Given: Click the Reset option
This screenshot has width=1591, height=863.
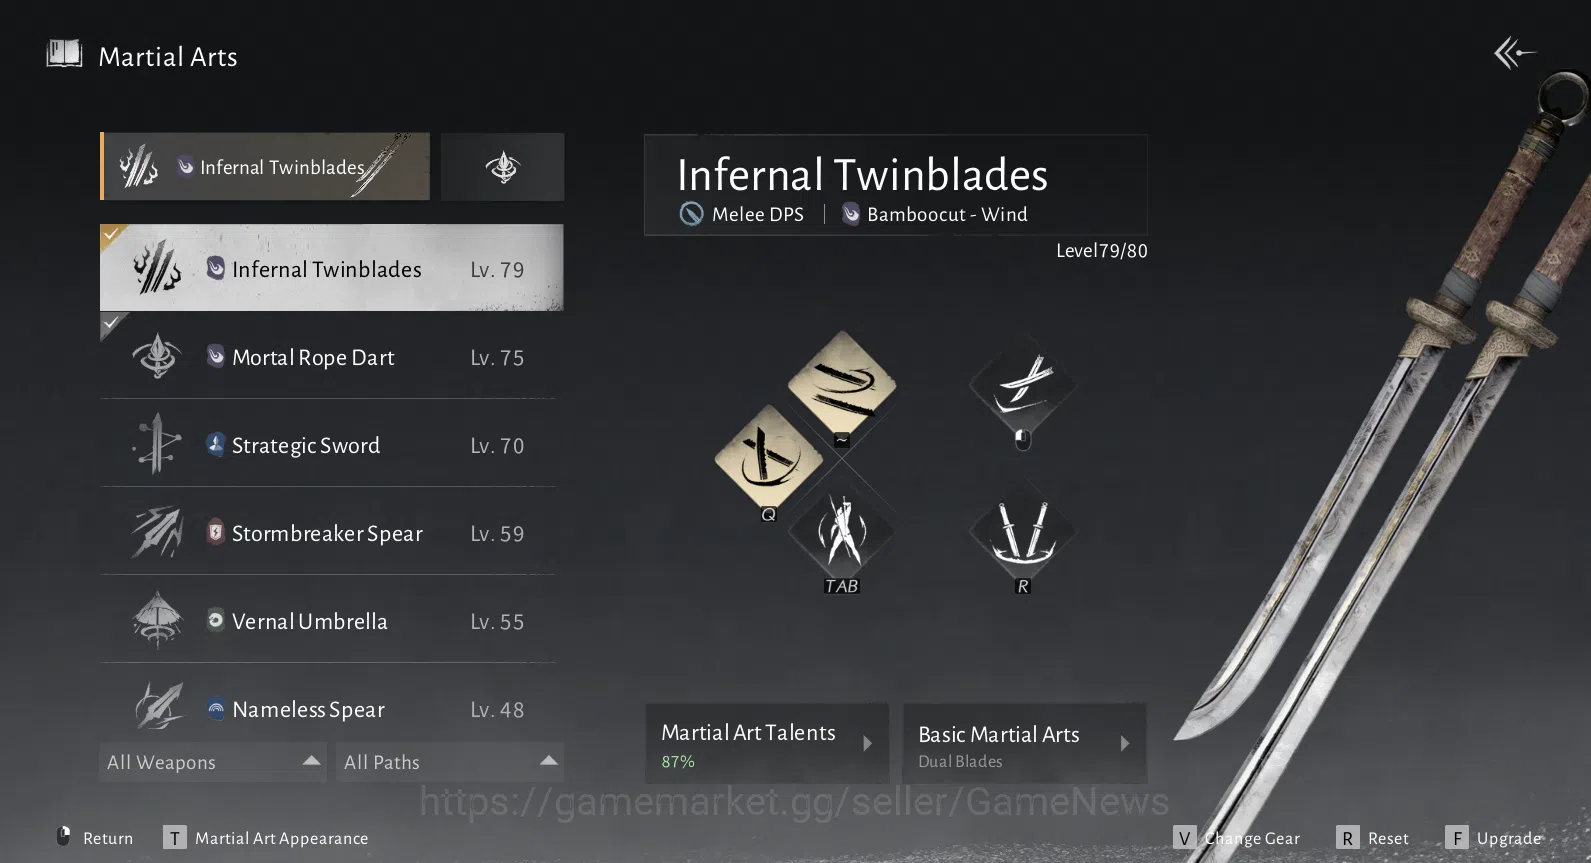Looking at the screenshot, I should pos(1373,838).
